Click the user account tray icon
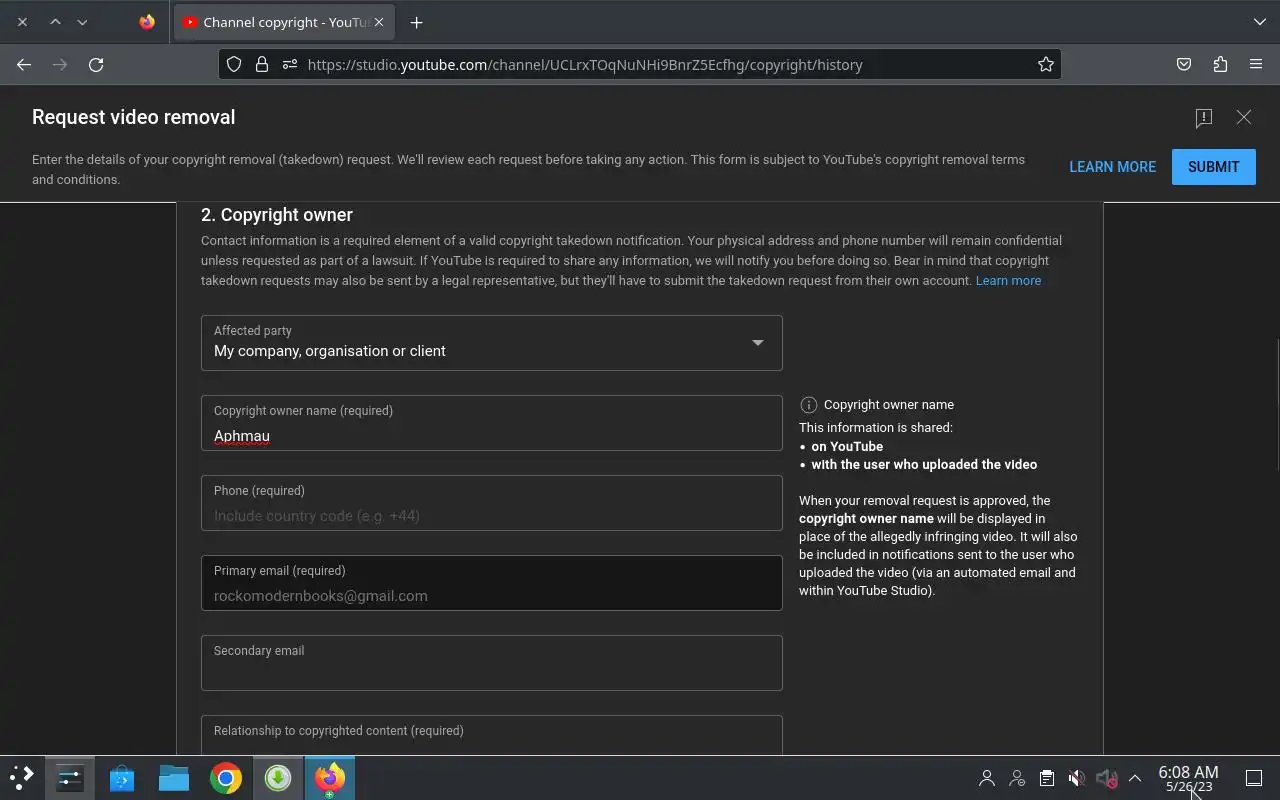Image resolution: width=1280 pixels, height=800 pixels. click(x=987, y=778)
